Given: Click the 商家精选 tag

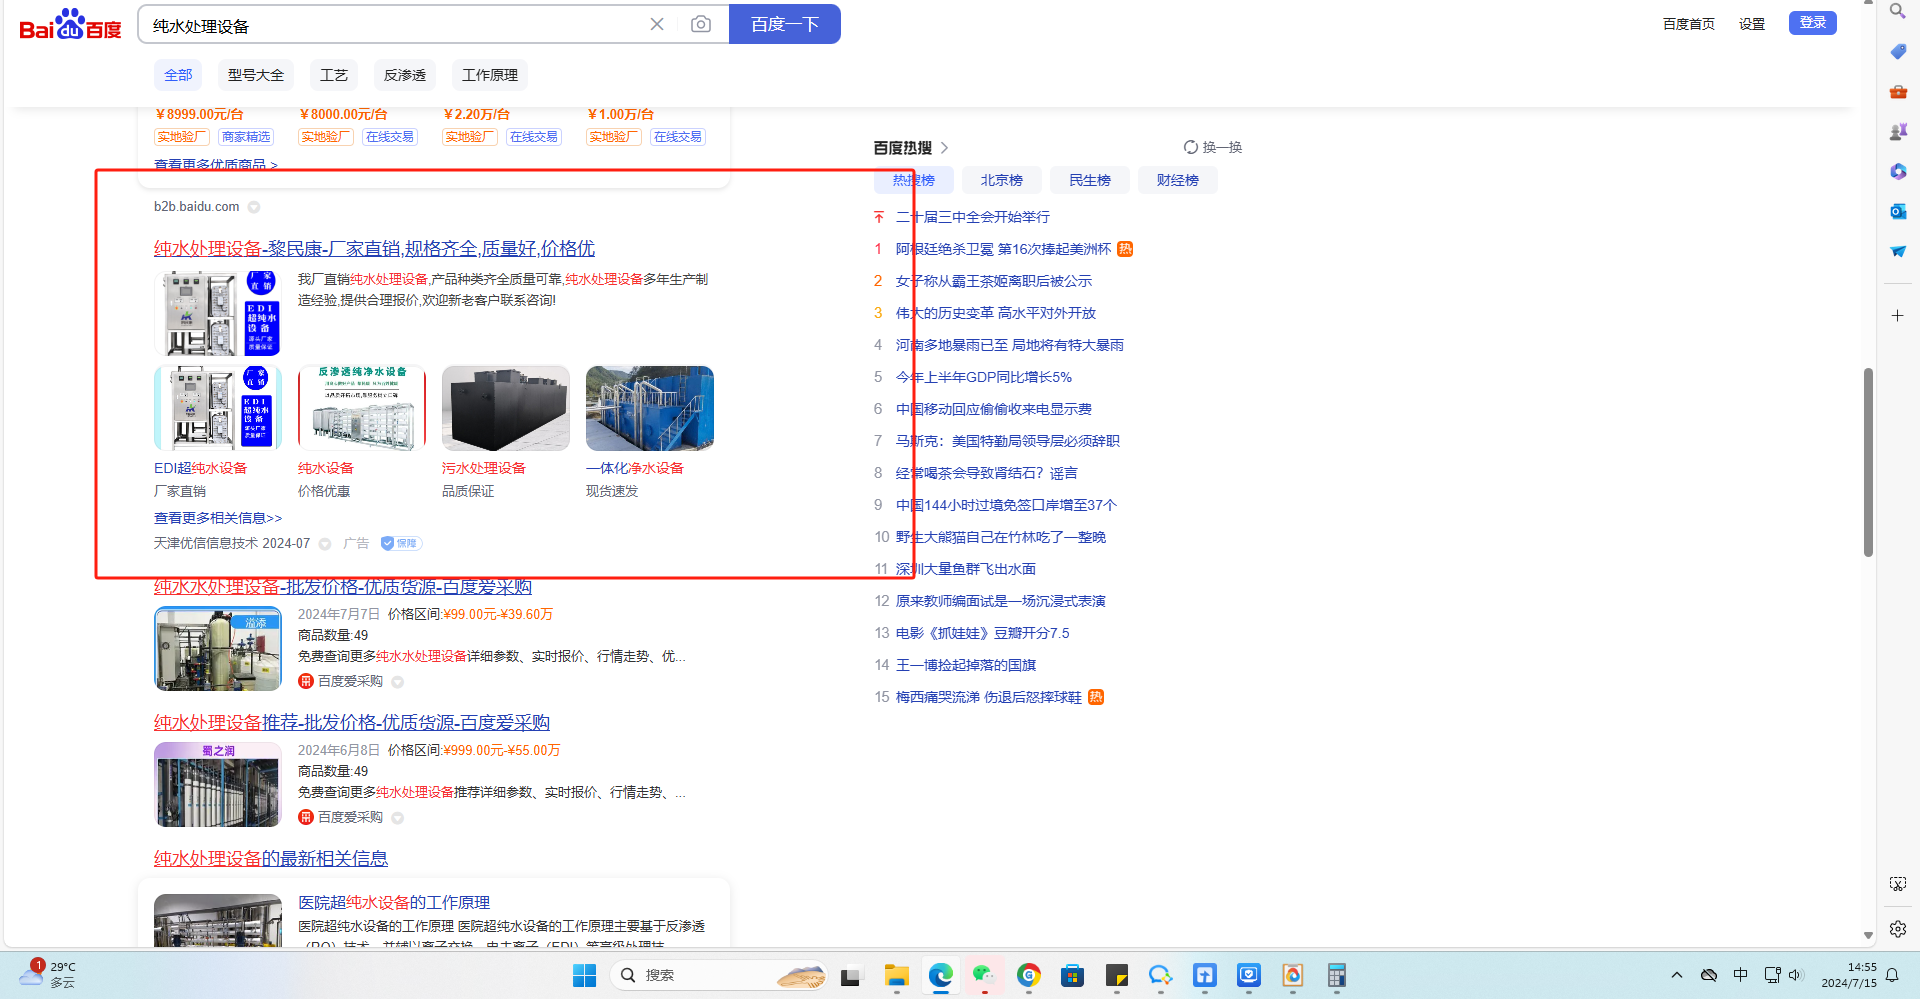Looking at the screenshot, I should [x=246, y=137].
